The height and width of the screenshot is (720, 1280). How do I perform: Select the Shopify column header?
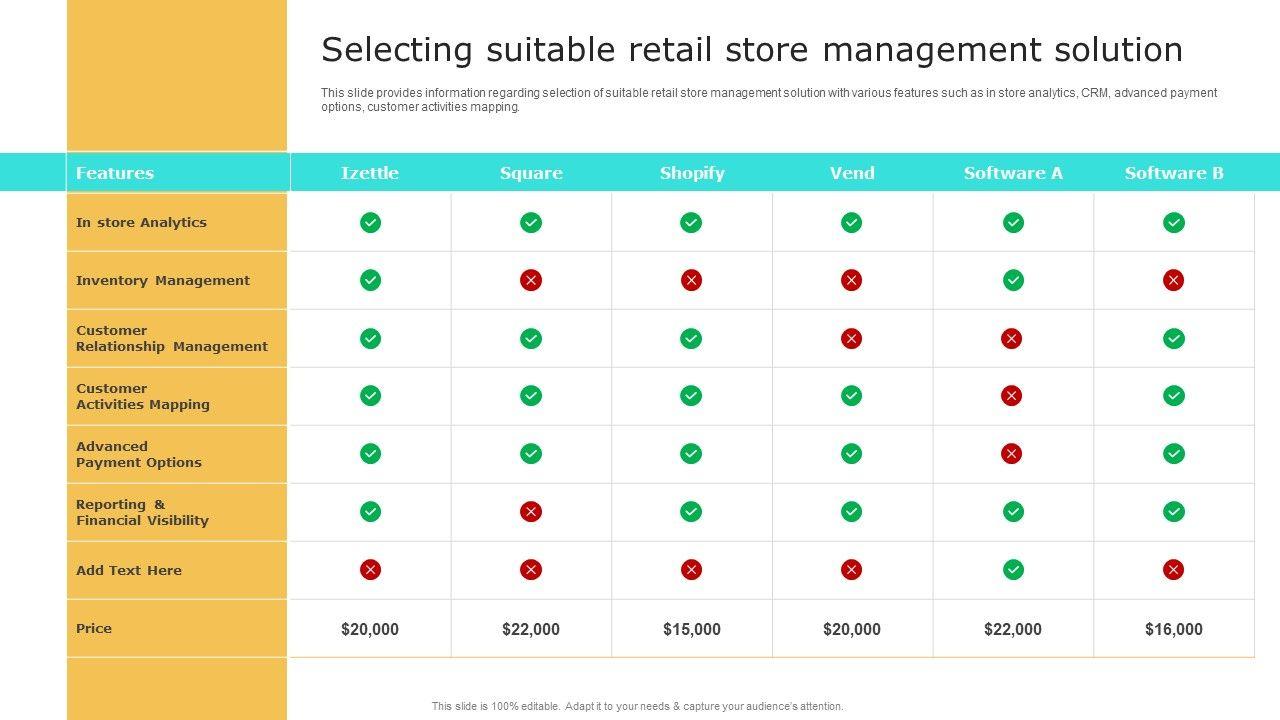click(x=692, y=173)
